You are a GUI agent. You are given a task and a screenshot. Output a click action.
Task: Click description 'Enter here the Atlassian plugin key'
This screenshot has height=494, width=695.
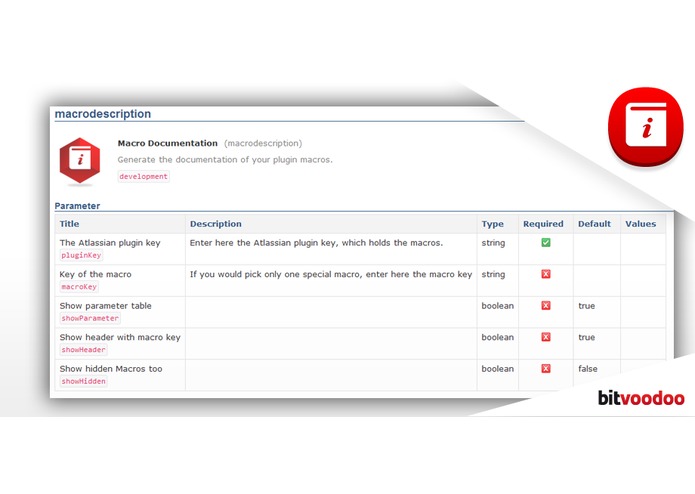point(316,242)
